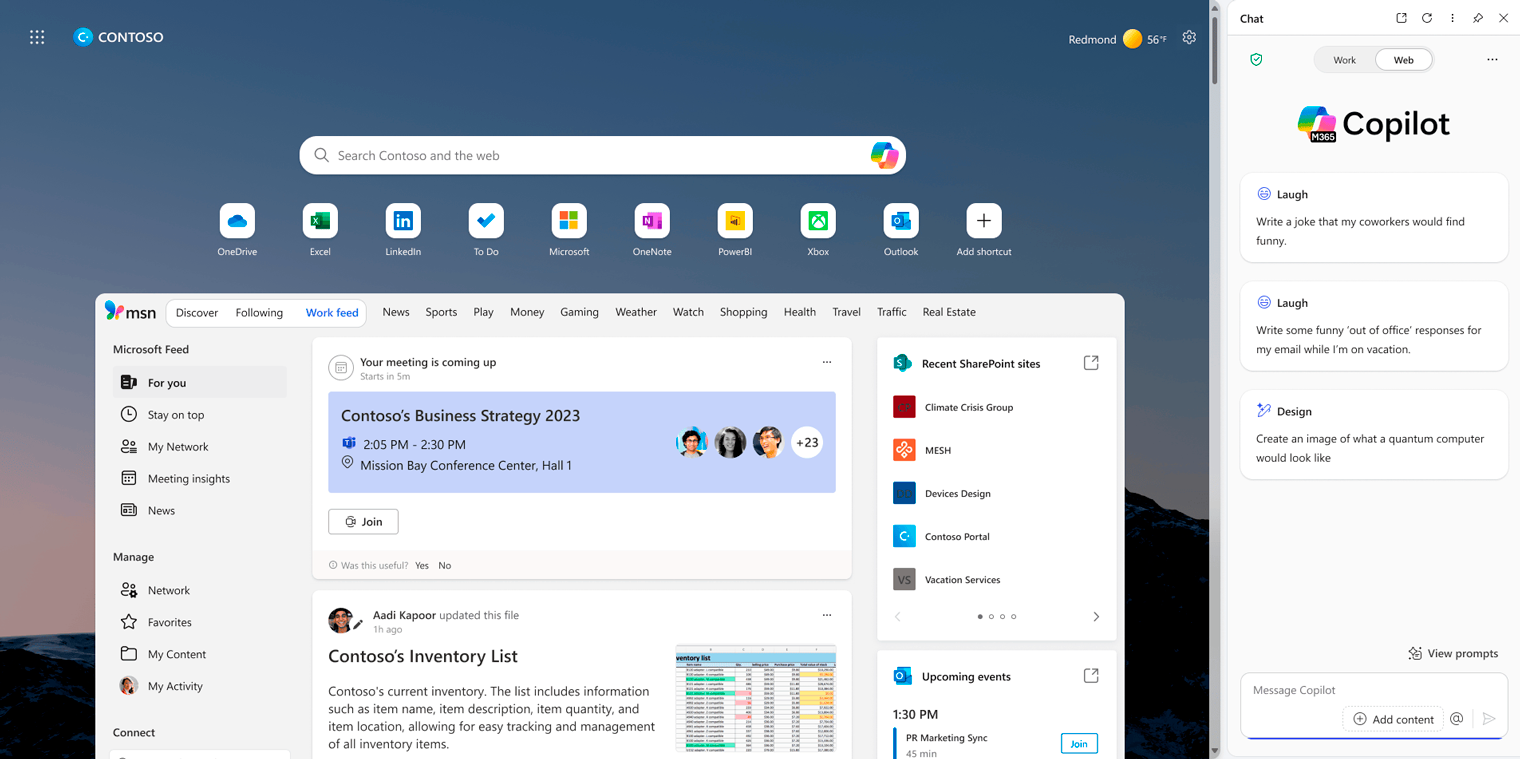Open Aadi Kapoor post more options ellipsis
This screenshot has height=759, width=1520.
[x=827, y=615]
